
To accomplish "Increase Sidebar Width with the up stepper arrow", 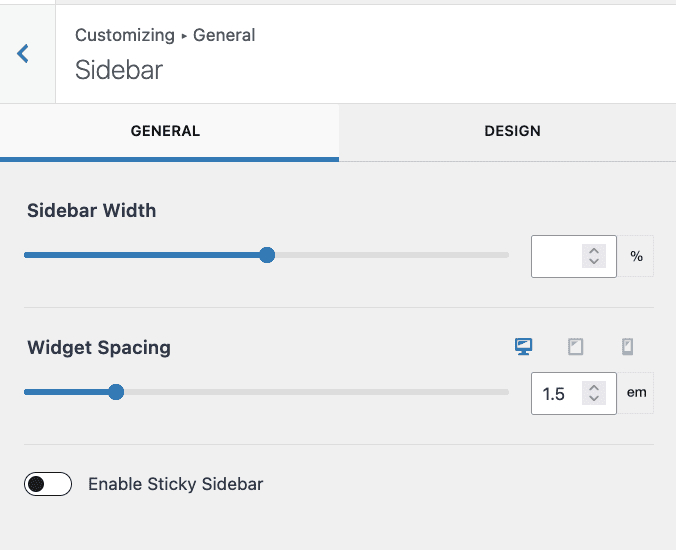I will tap(594, 251).
